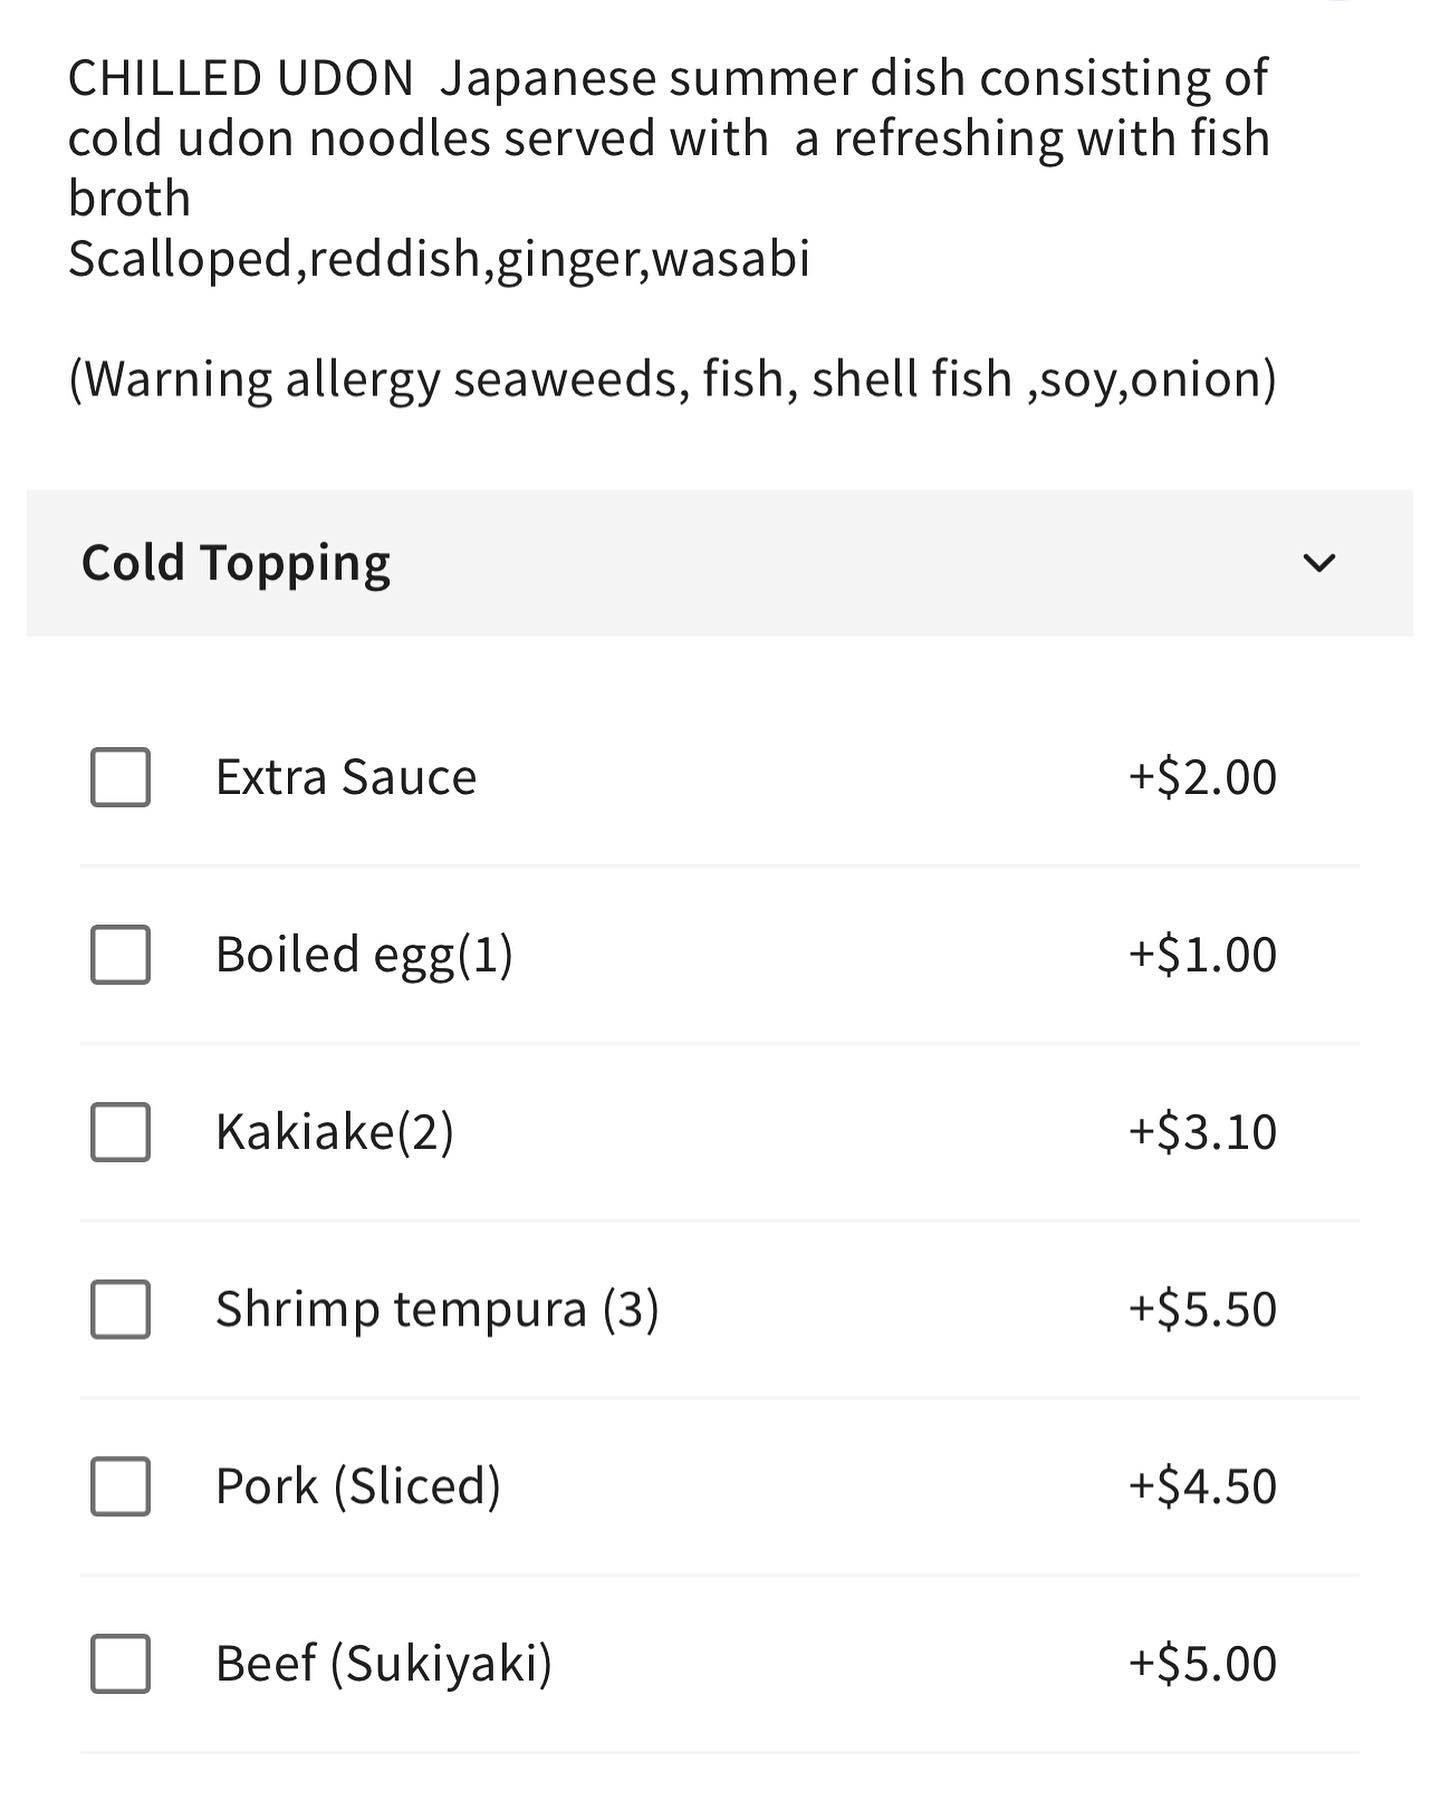Viewport: 1440px width, 1800px height.
Task: Click the +$2.00 price for Extra Sauce
Action: pos(1202,777)
